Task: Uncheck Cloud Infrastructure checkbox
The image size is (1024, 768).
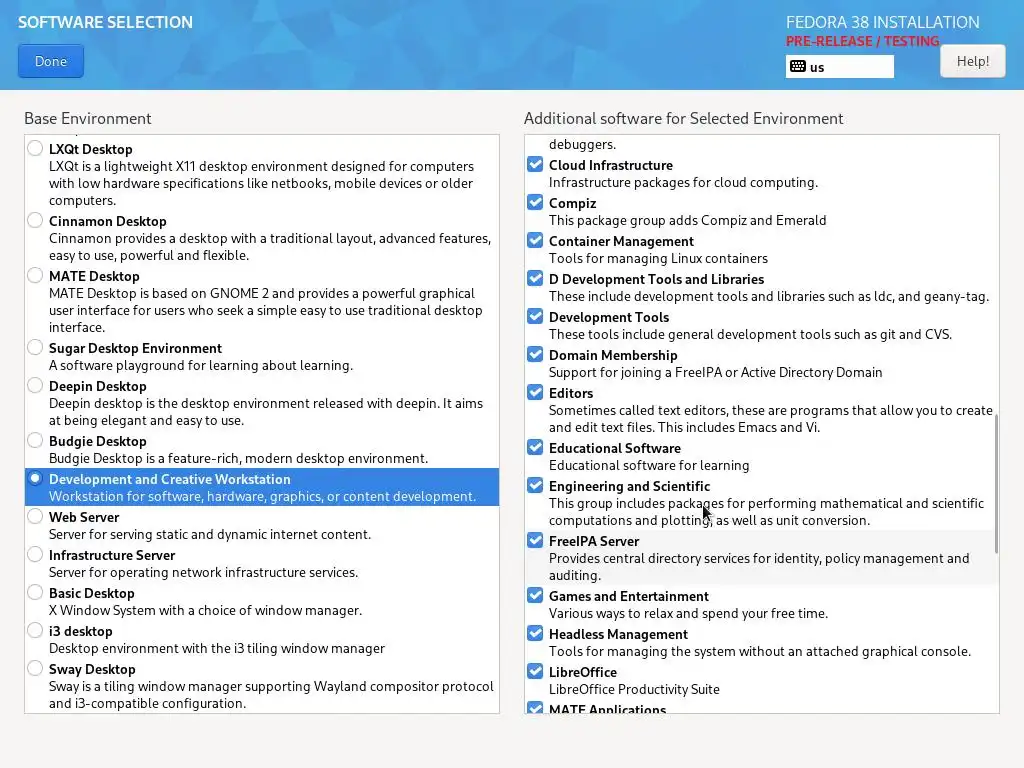Action: (535, 165)
